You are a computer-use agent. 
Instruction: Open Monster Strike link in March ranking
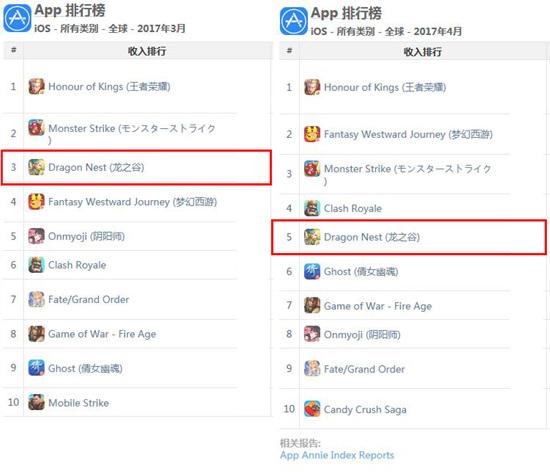tap(132, 134)
